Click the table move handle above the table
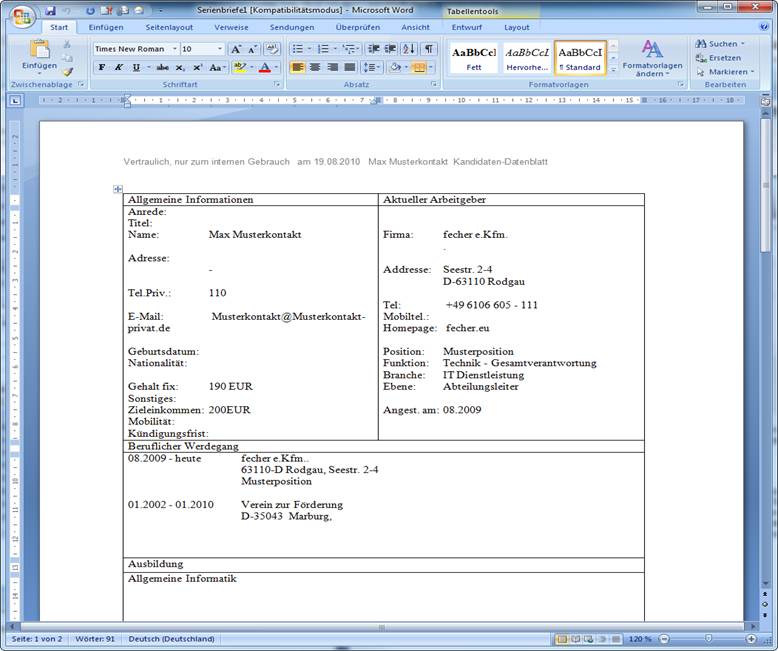Viewport: 778px width, 651px height. tap(117, 189)
